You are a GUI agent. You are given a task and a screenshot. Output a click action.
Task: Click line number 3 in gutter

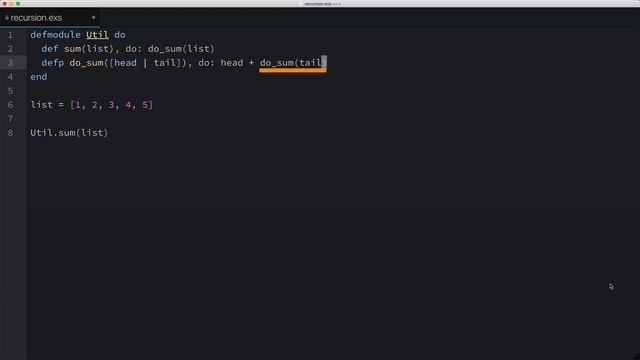11,63
